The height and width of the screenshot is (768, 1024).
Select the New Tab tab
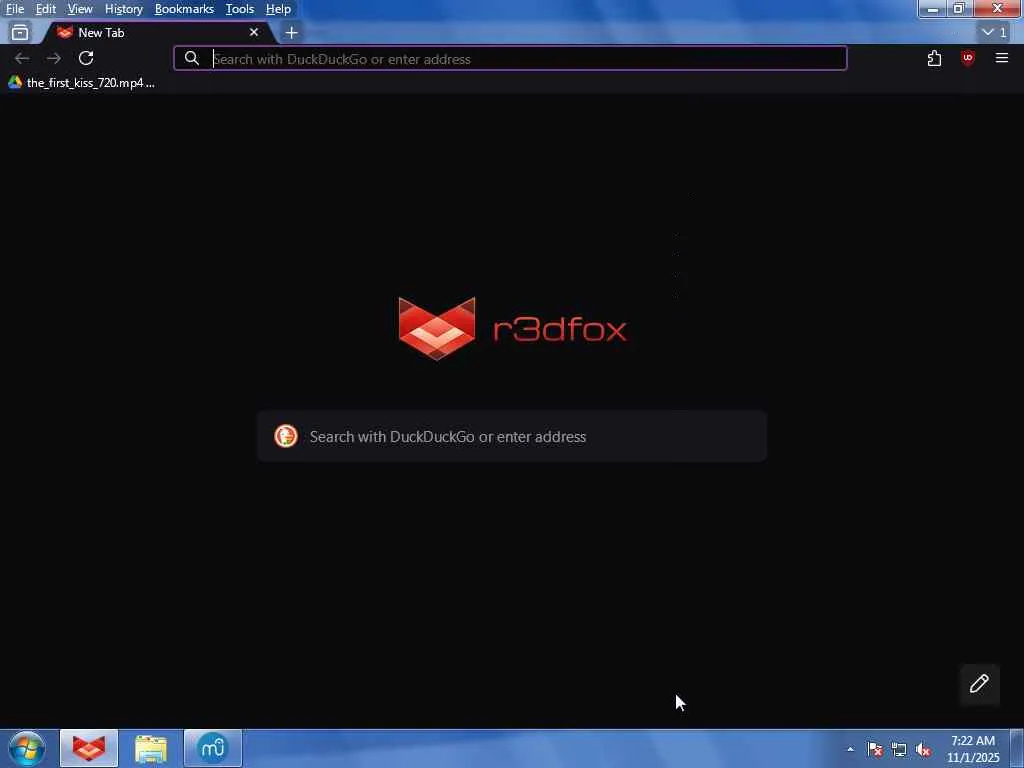(157, 32)
